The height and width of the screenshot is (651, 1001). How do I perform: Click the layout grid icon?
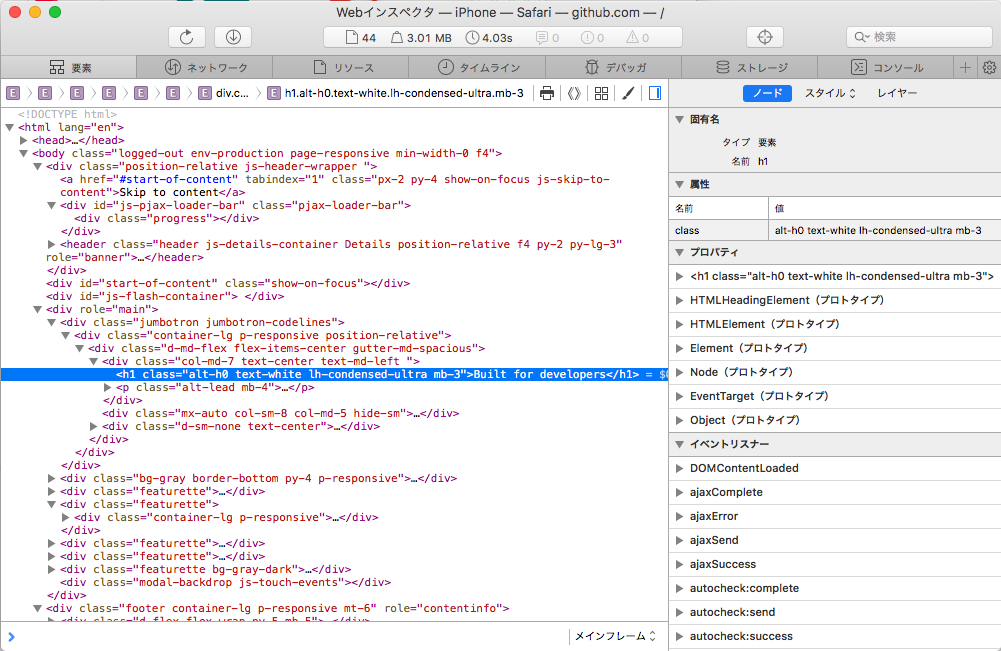tap(601, 93)
